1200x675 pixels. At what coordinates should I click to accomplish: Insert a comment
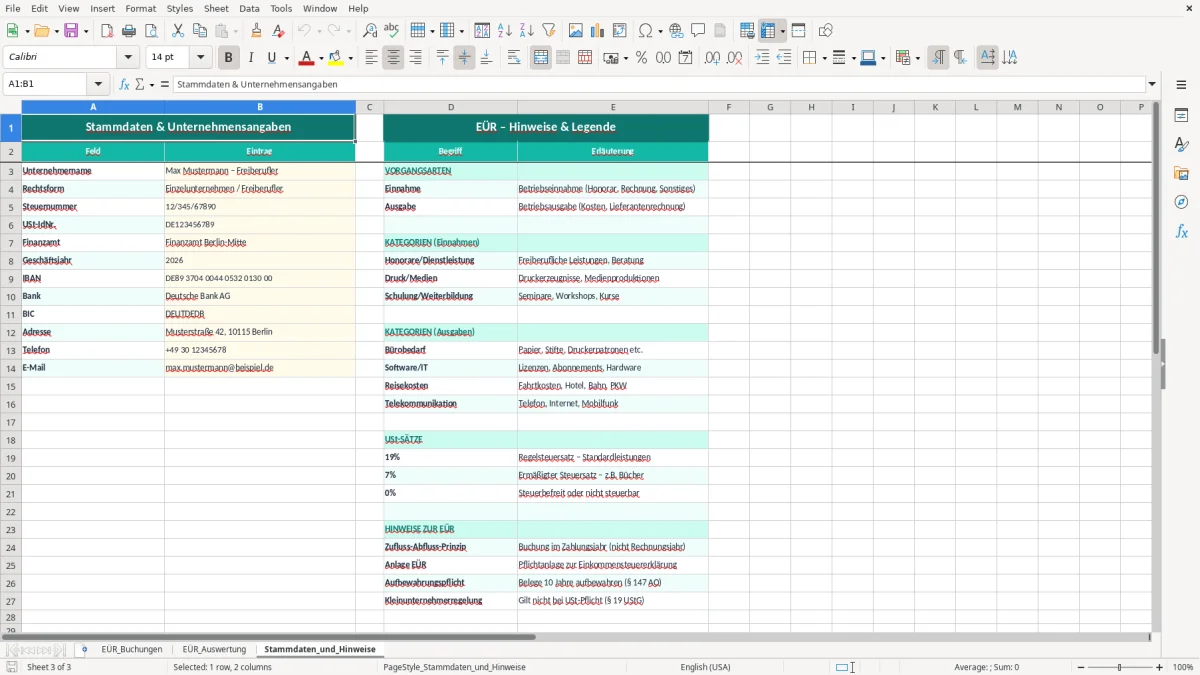698,31
